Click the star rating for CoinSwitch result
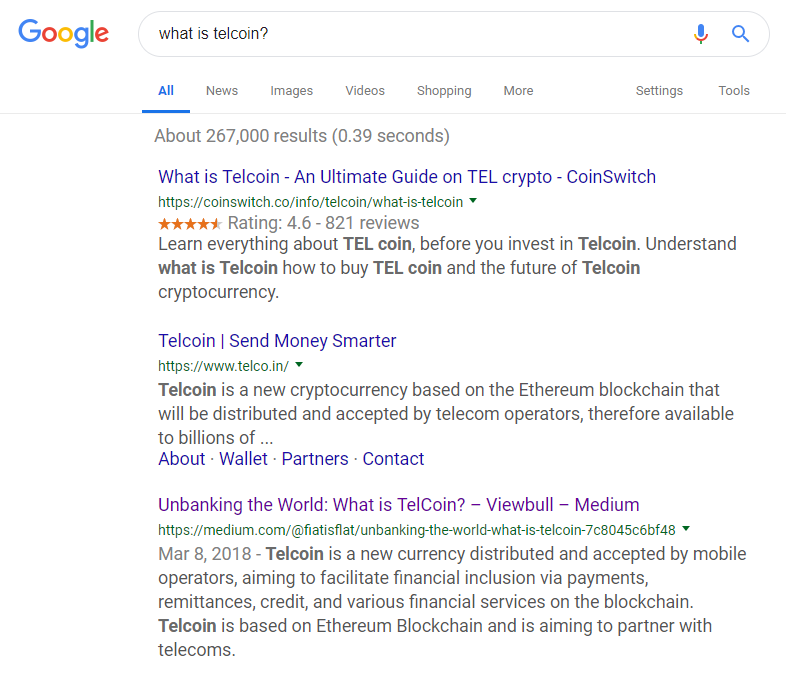Image resolution: width=786 pixels, height=688 pixels. (x=190, y=223)
